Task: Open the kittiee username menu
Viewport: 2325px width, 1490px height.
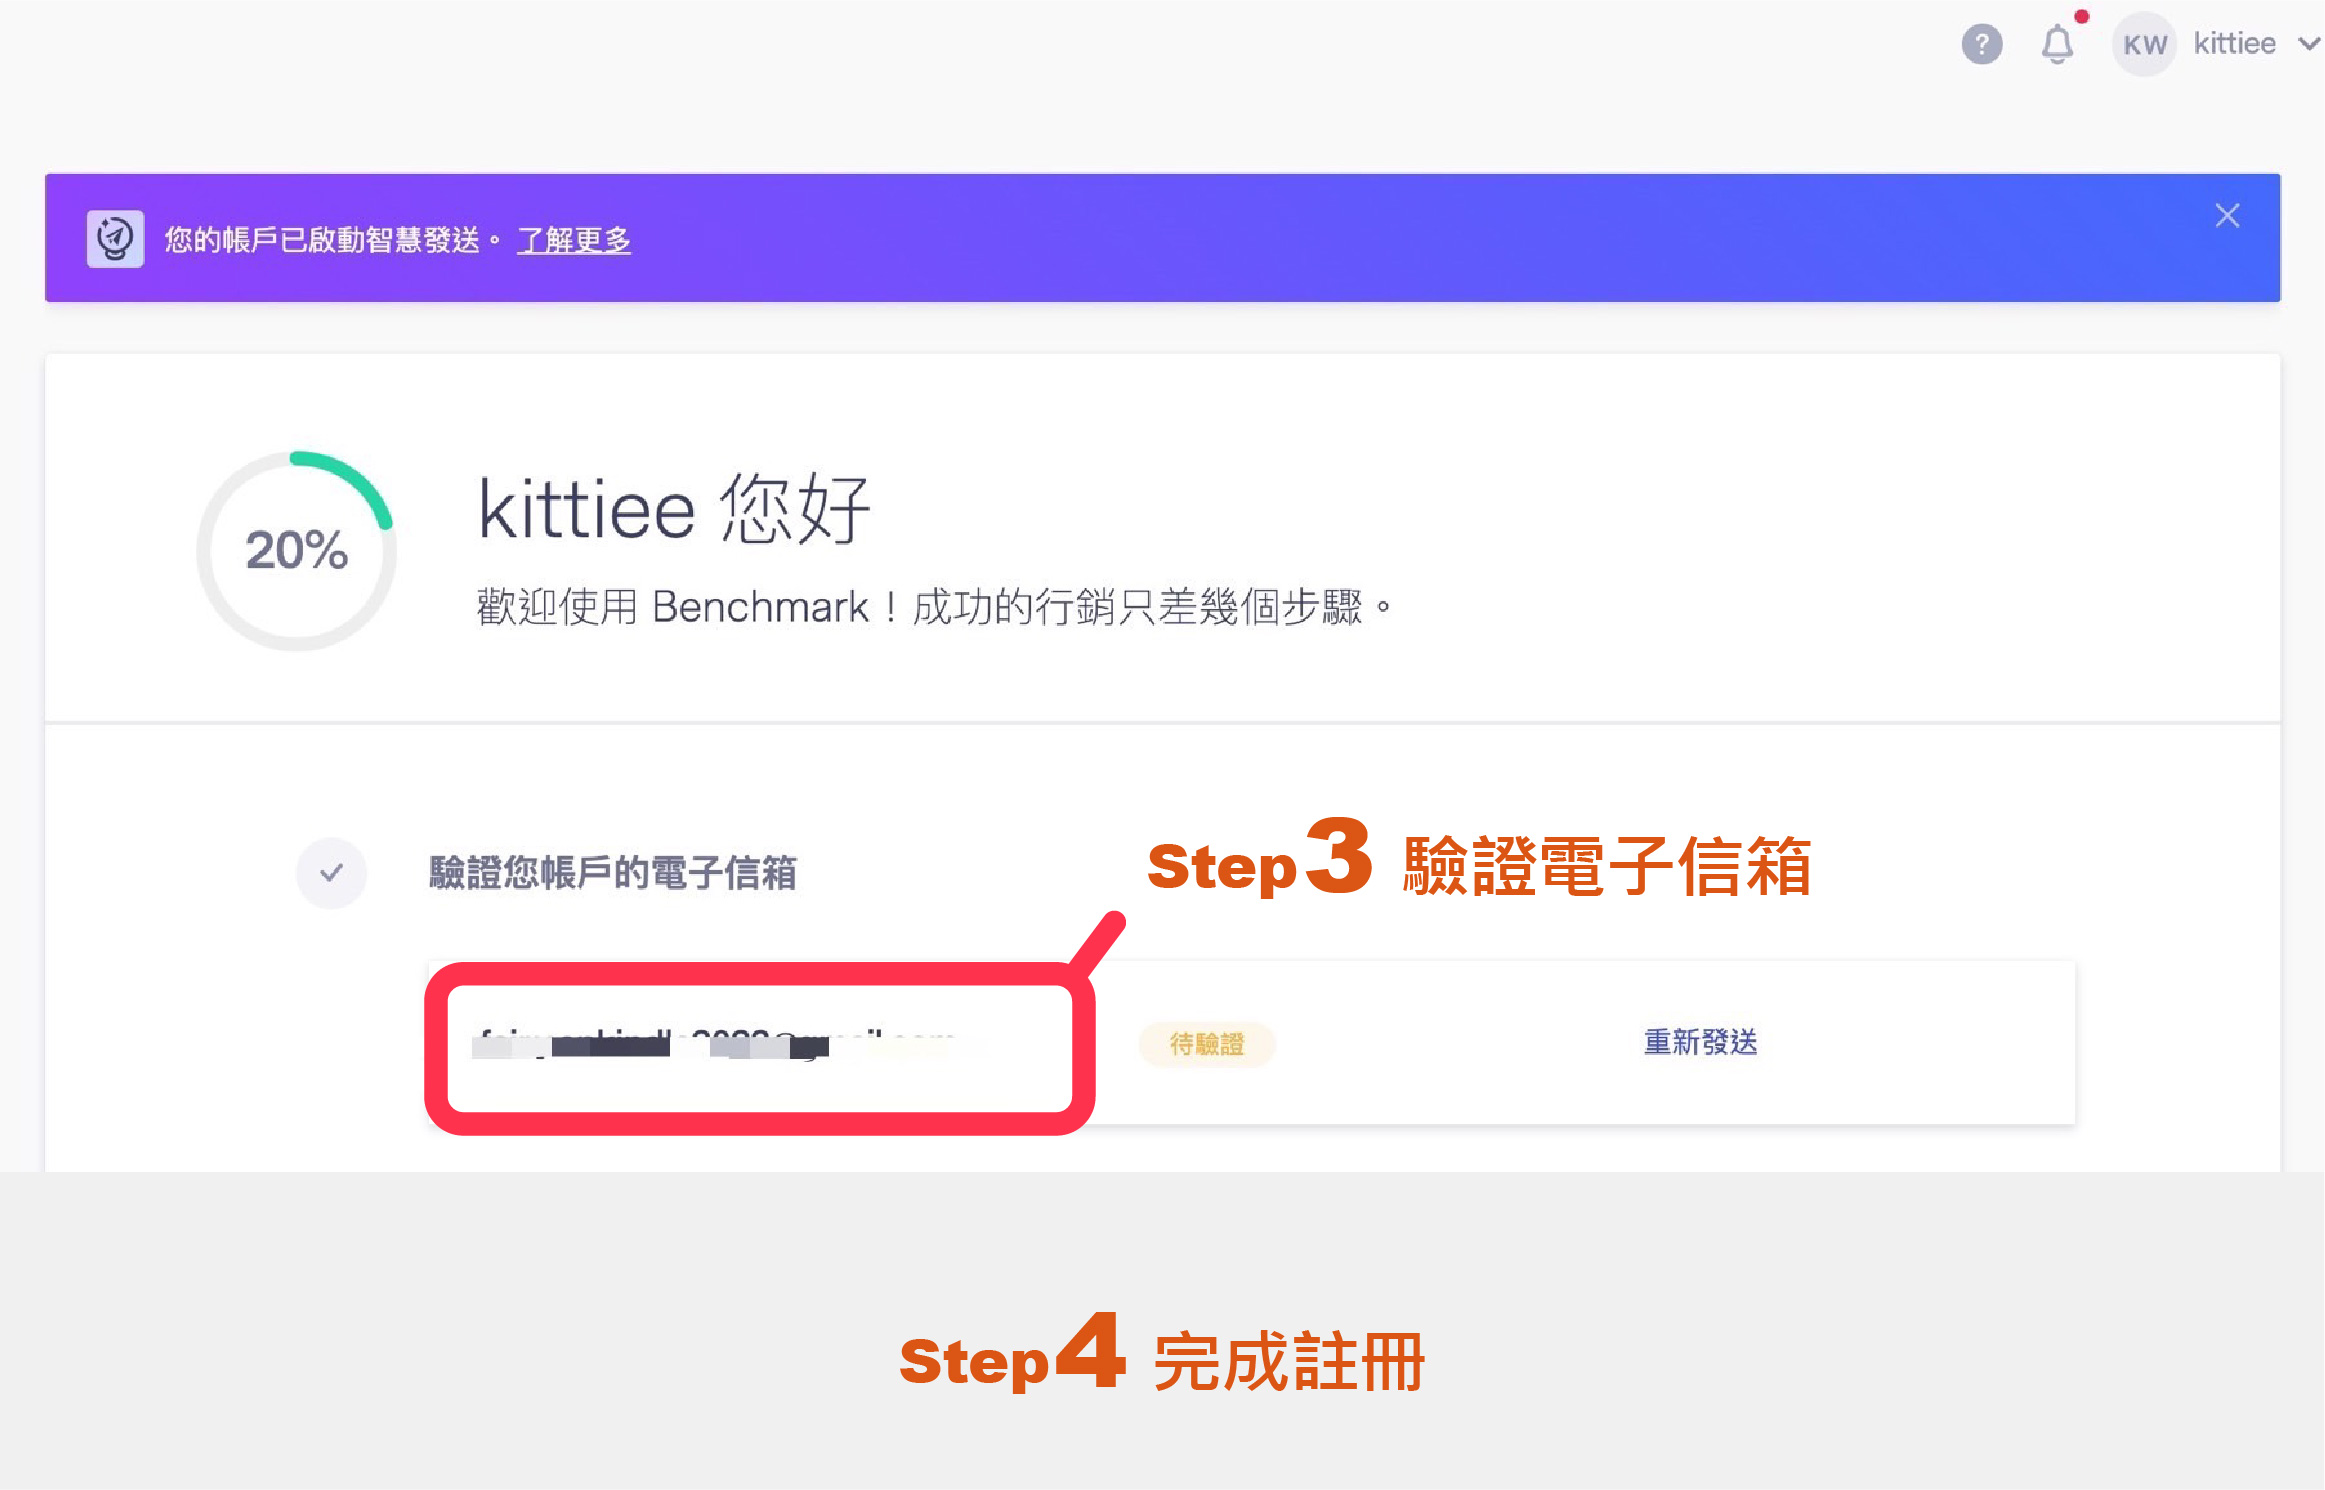Action: click(x=2234, y=44)
